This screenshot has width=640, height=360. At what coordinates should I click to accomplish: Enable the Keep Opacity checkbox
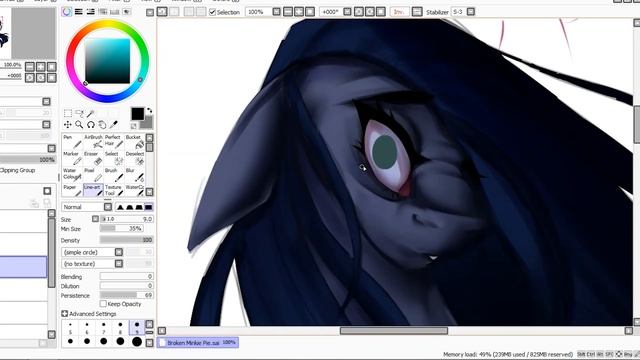coord(103,304)
